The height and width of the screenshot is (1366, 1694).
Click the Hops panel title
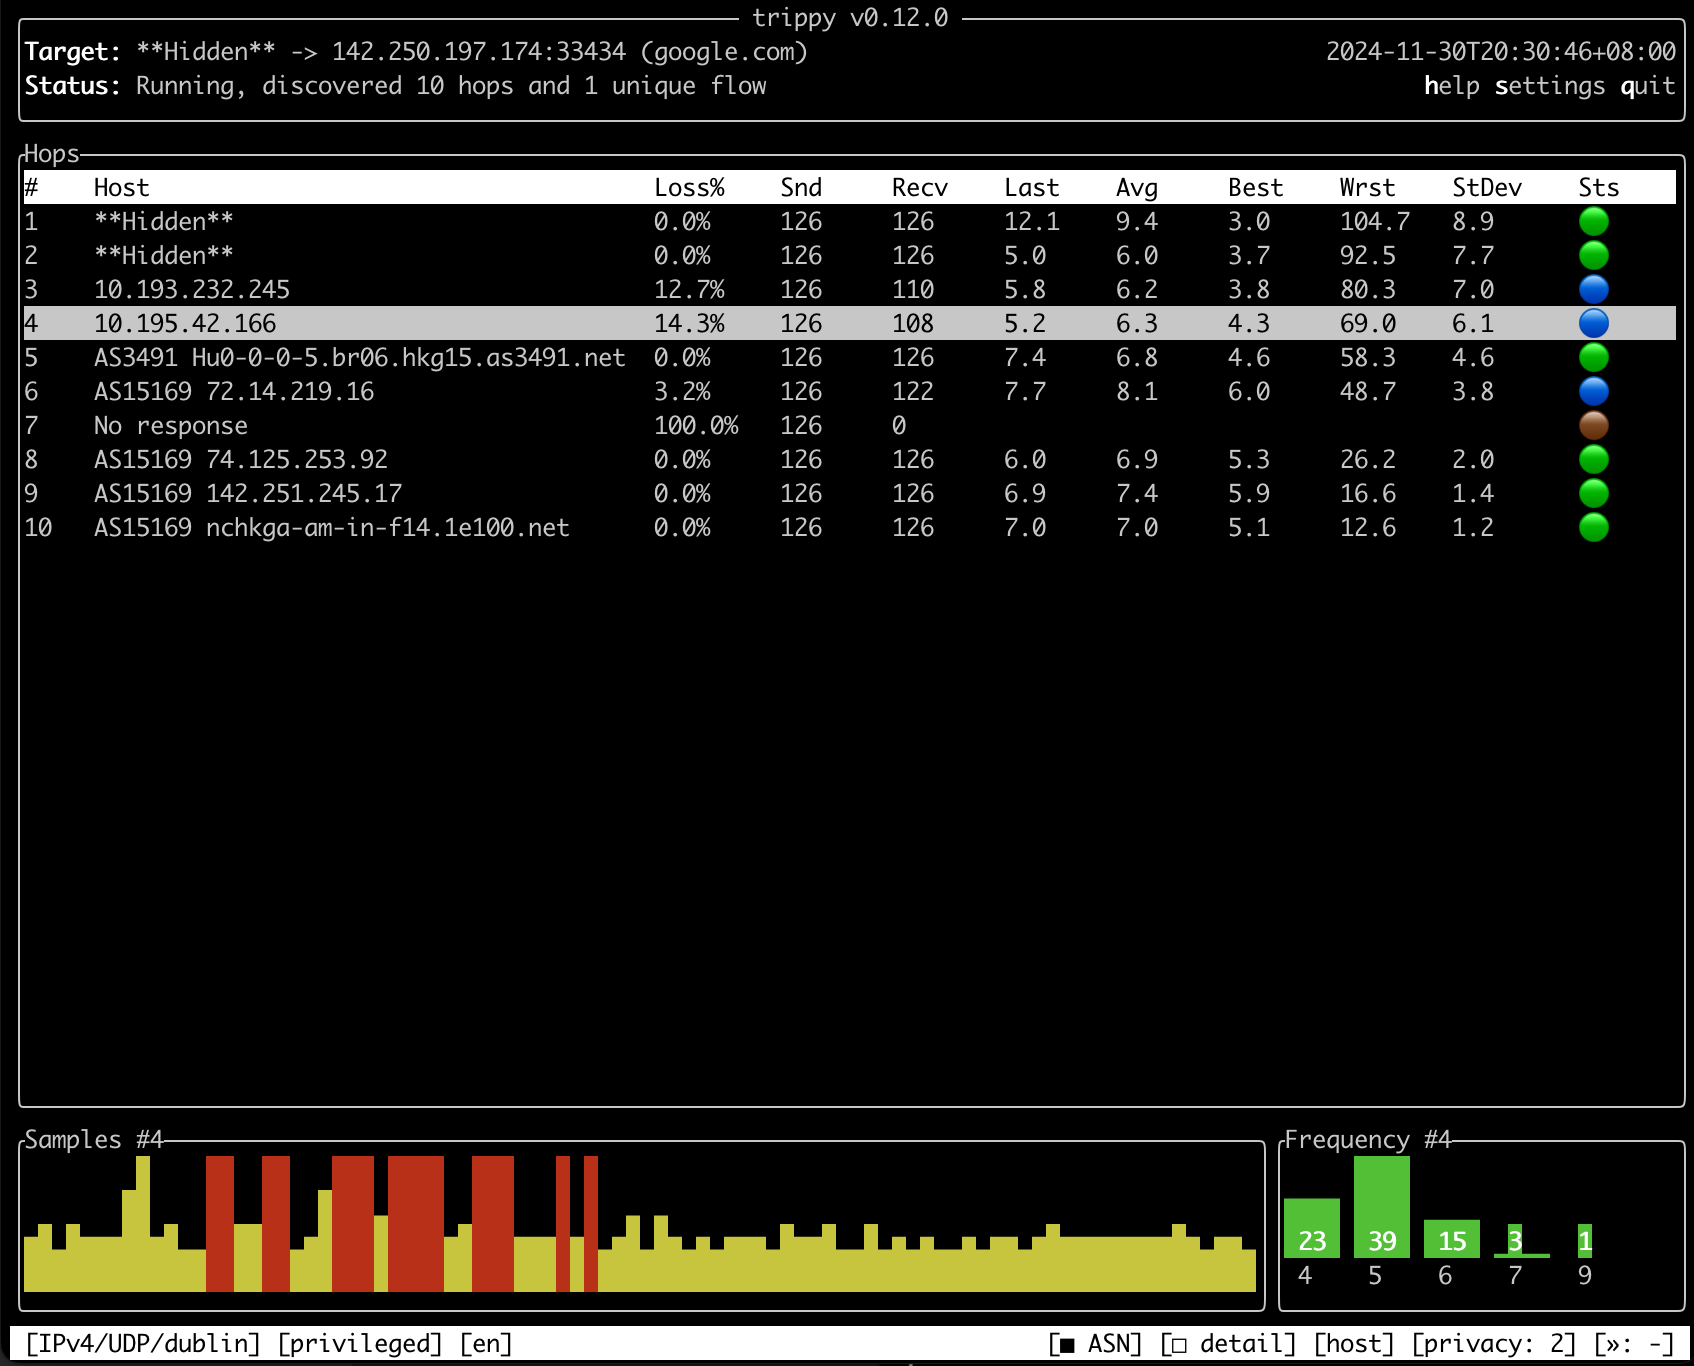pyautogui.click(x=51, y=153)
